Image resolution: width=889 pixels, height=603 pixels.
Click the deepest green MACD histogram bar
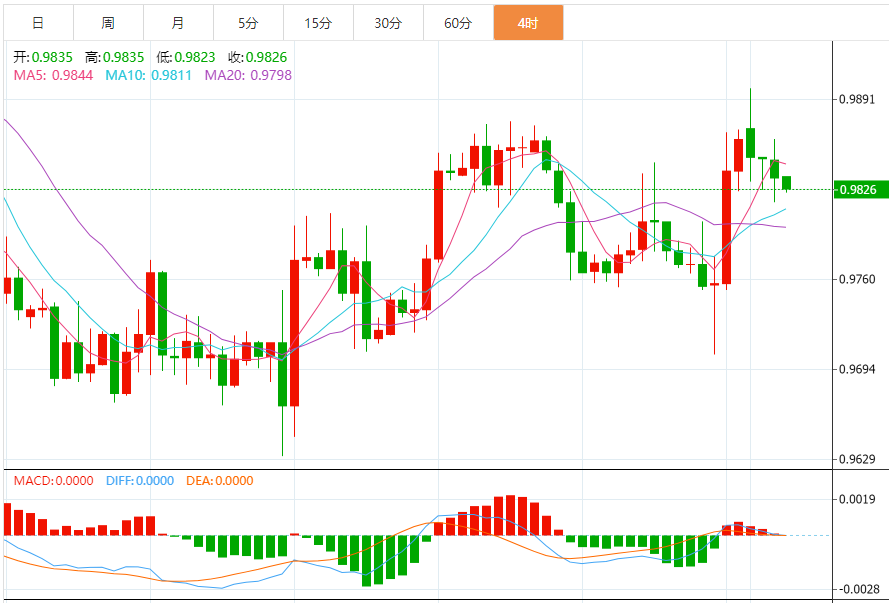click(367, 561)
